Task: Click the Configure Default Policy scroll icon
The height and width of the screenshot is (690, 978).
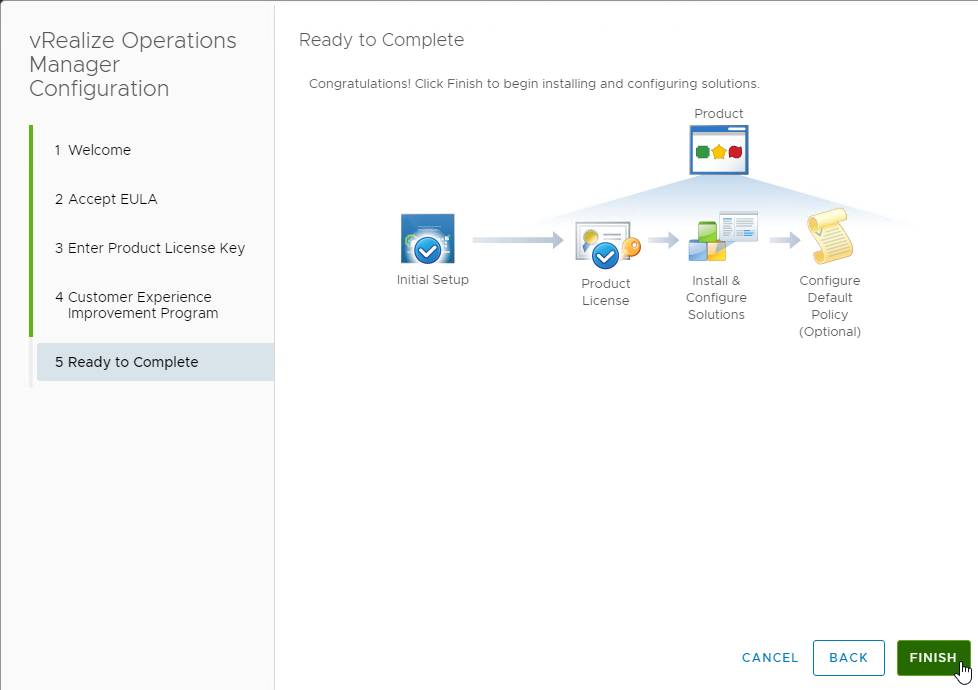Action: 830,236
